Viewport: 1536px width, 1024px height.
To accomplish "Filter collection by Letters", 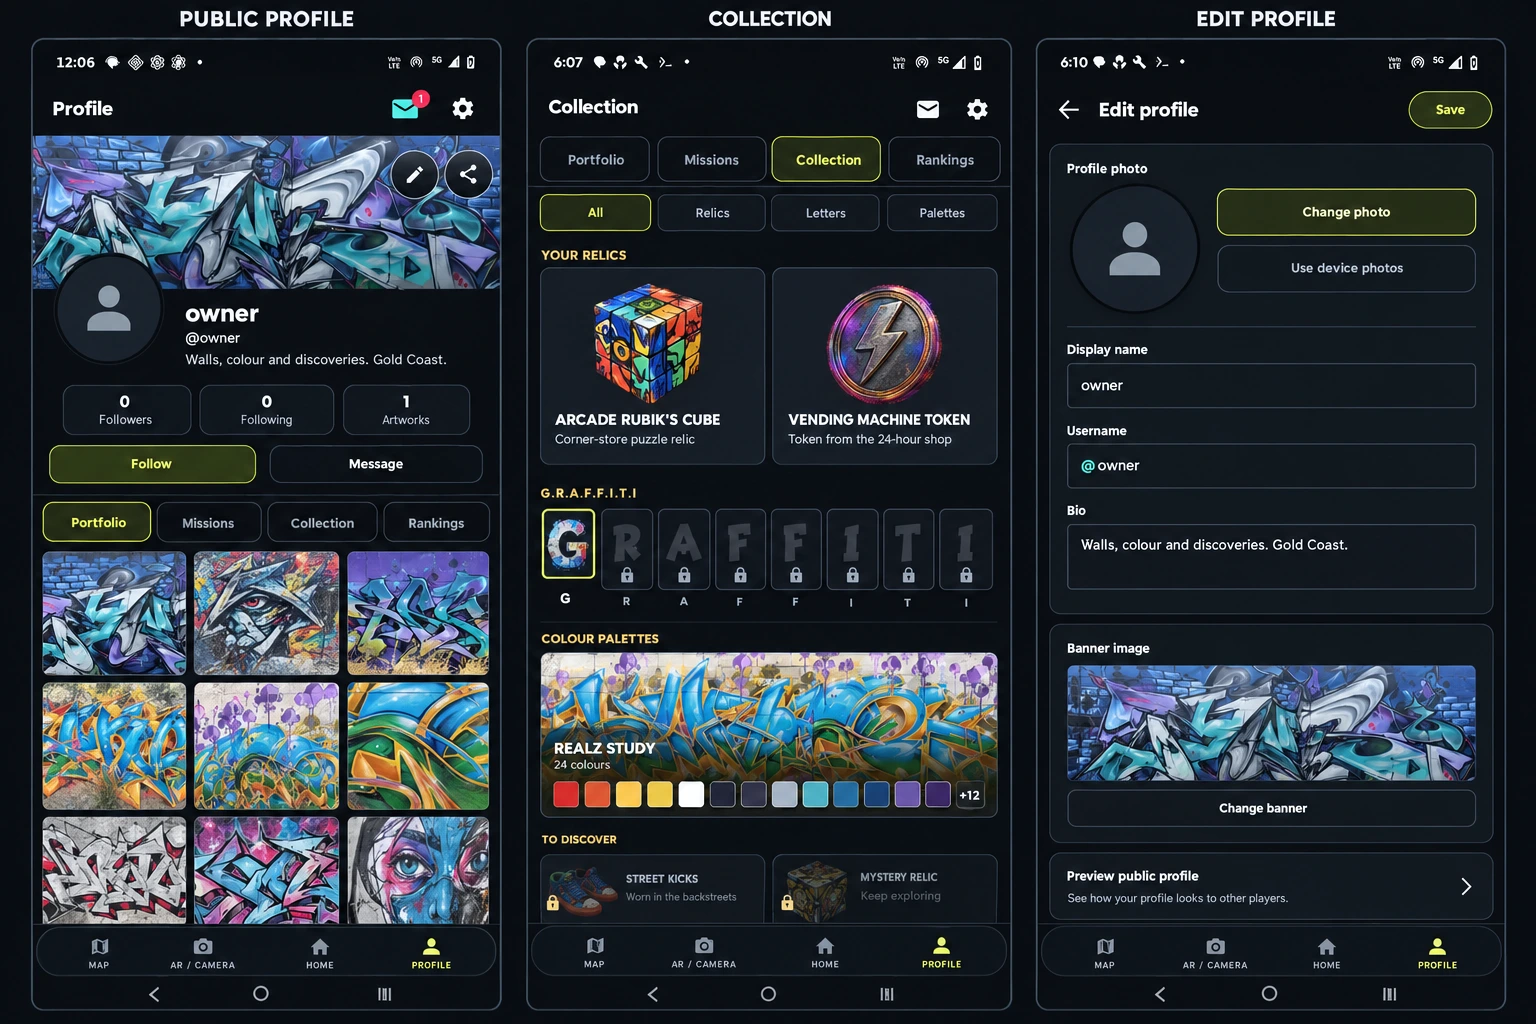I will [826, 213].
